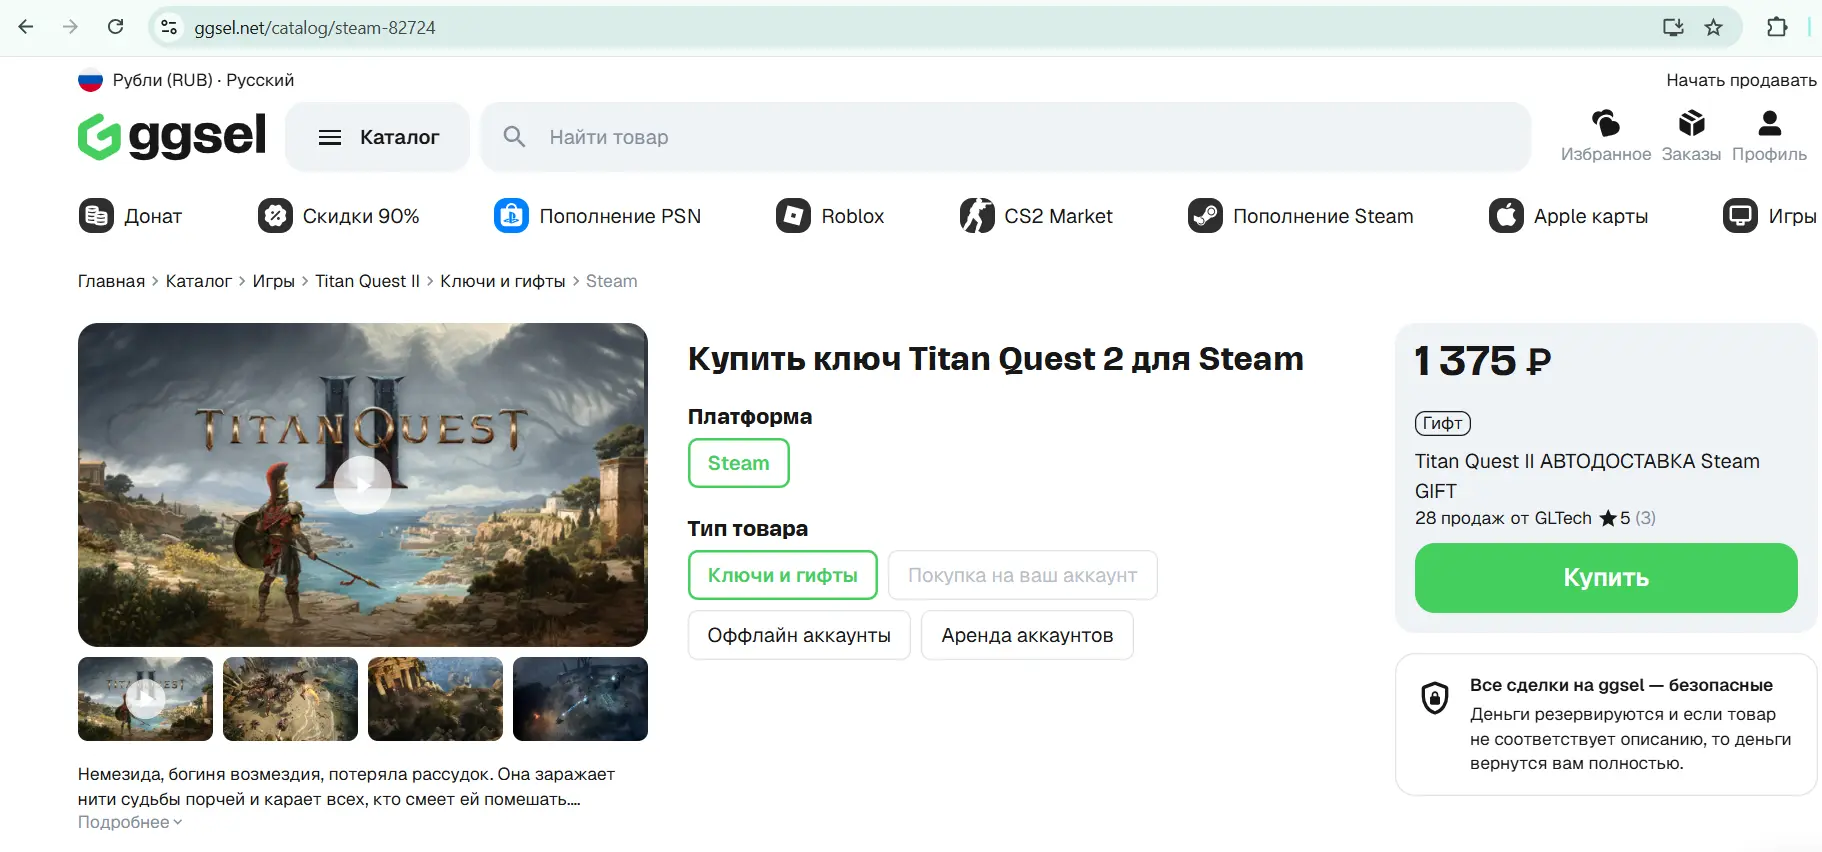1822x852 pixels.
Task: Select the fourth screenshot thumbnail
Action: [580, 699]
